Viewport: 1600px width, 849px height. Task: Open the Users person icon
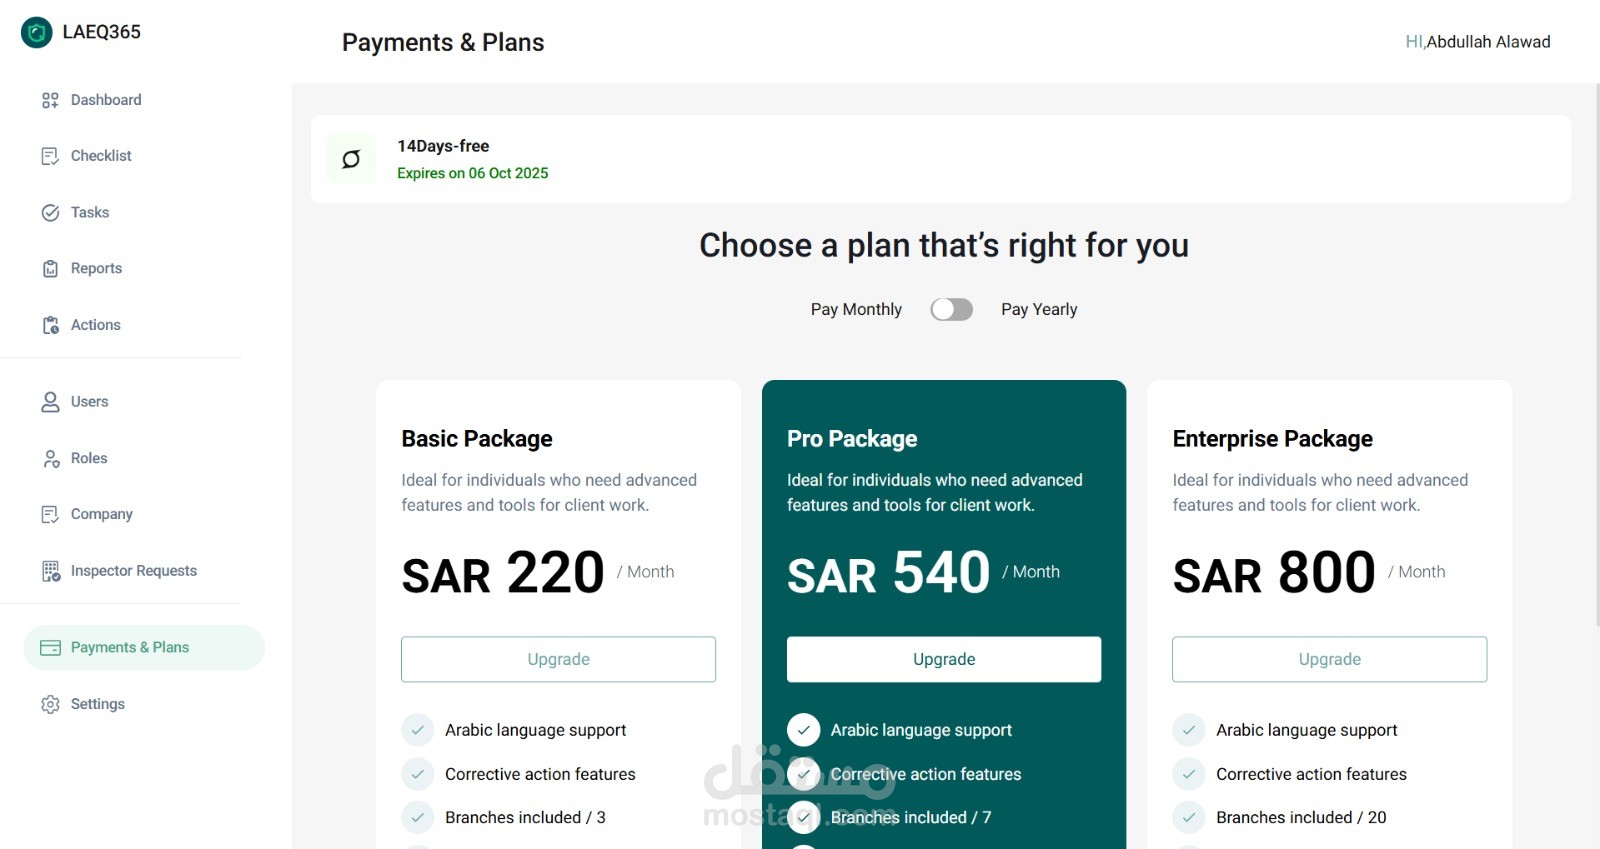pos(50,402)
